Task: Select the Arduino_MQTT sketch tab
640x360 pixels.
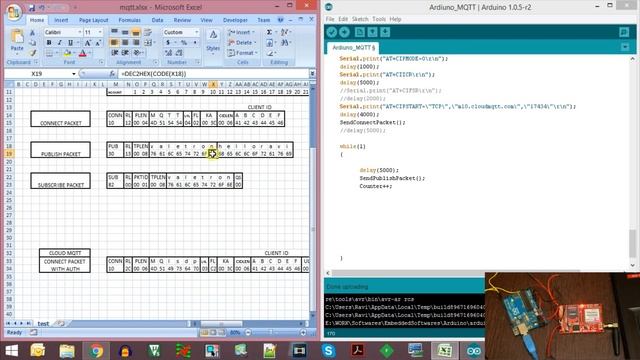Action: (353, 48)
